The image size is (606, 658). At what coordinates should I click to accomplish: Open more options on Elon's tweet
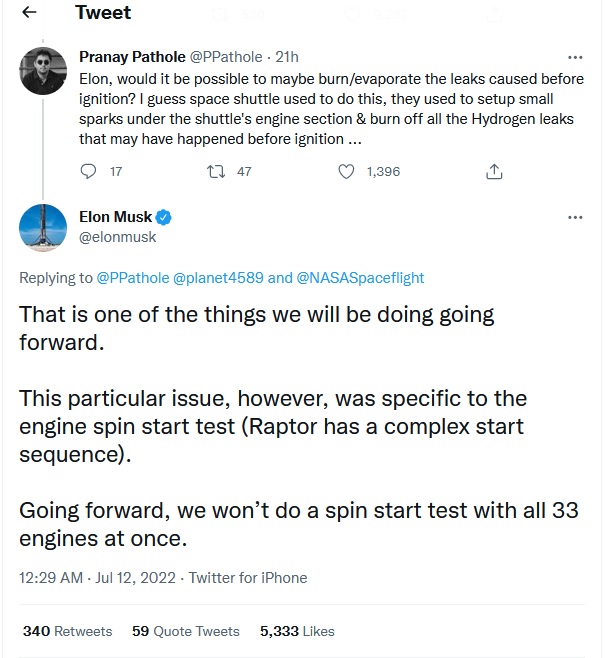tap(575, 217)
